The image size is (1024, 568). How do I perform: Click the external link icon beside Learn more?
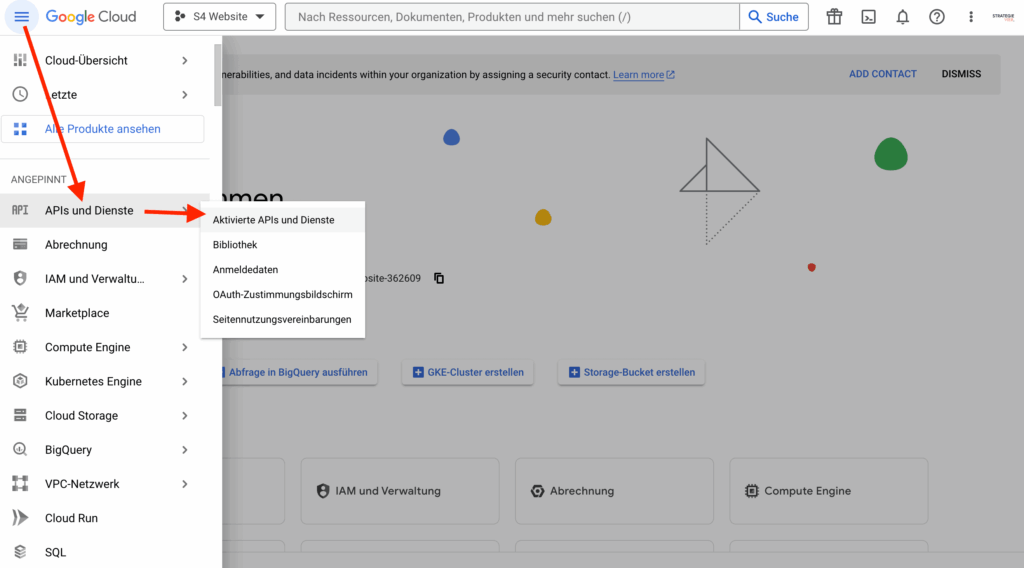(671, 74)
